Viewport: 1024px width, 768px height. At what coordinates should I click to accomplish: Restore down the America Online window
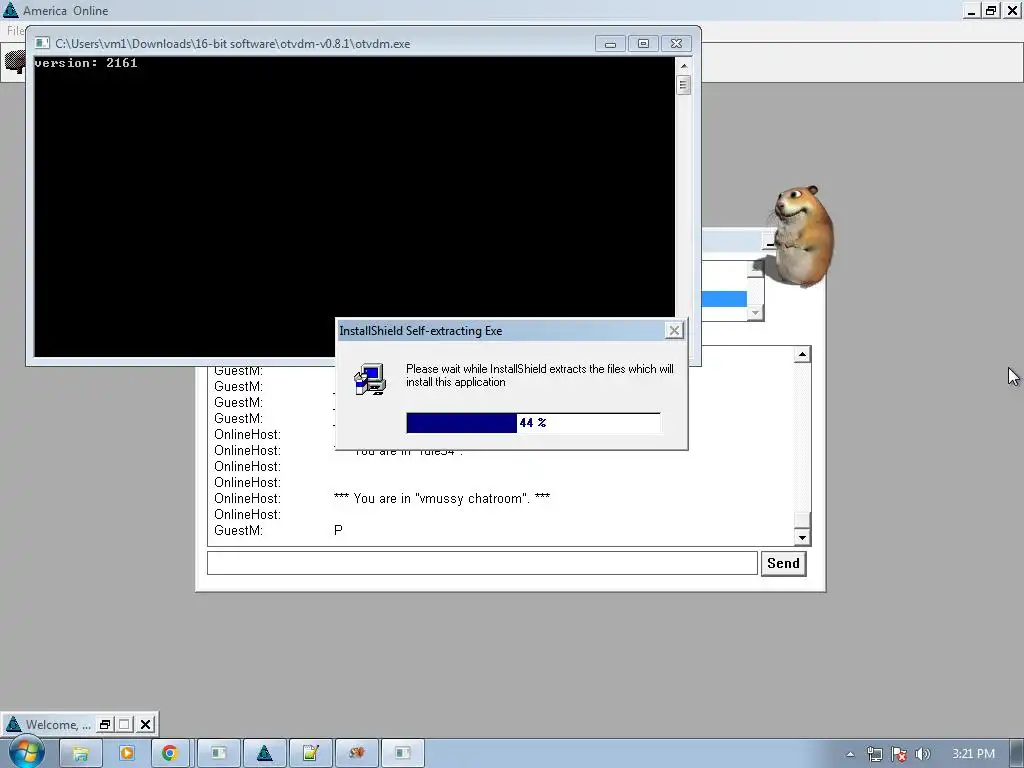[x=991, y=10]
